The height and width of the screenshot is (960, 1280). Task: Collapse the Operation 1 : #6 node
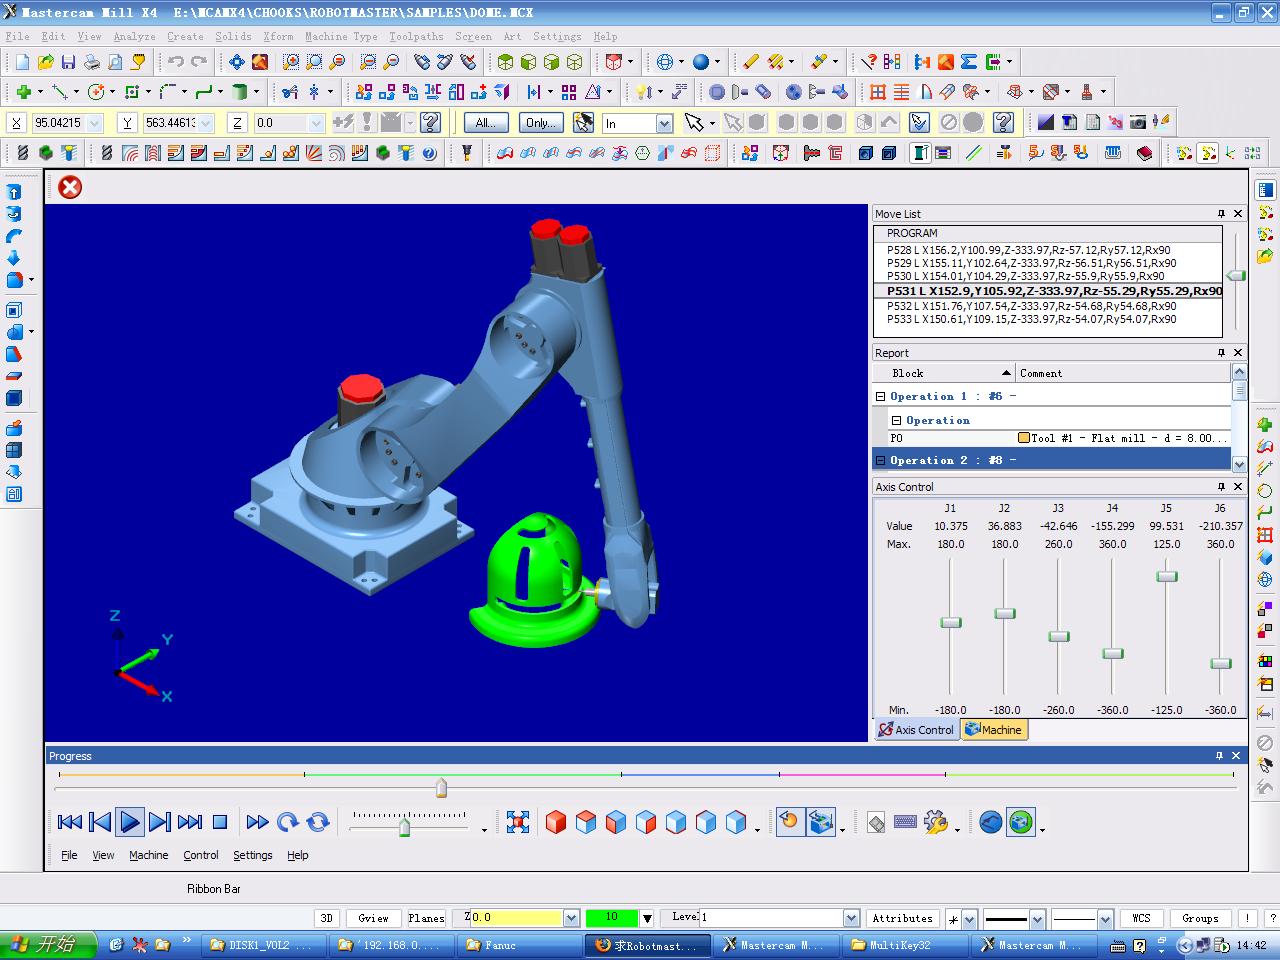881,396
